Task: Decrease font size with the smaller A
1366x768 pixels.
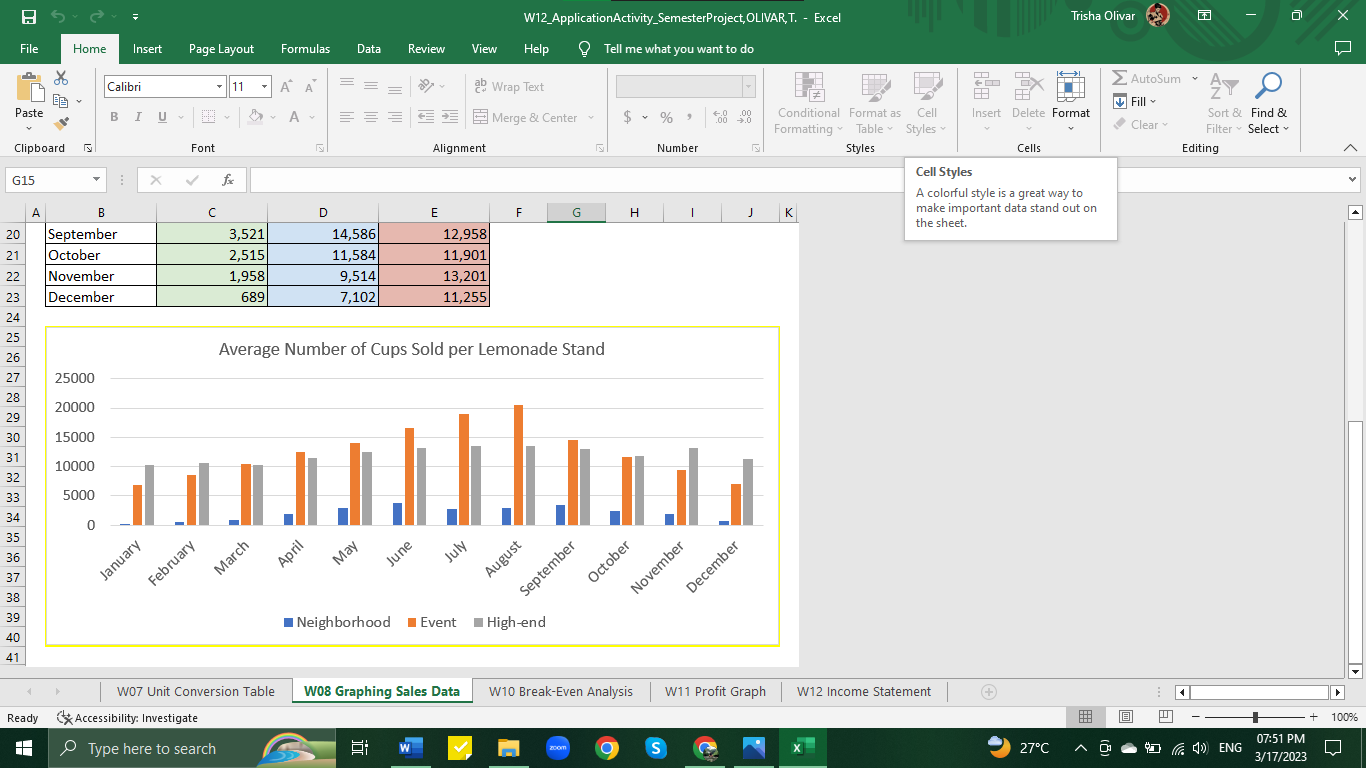Action: (x=313, y=87)
